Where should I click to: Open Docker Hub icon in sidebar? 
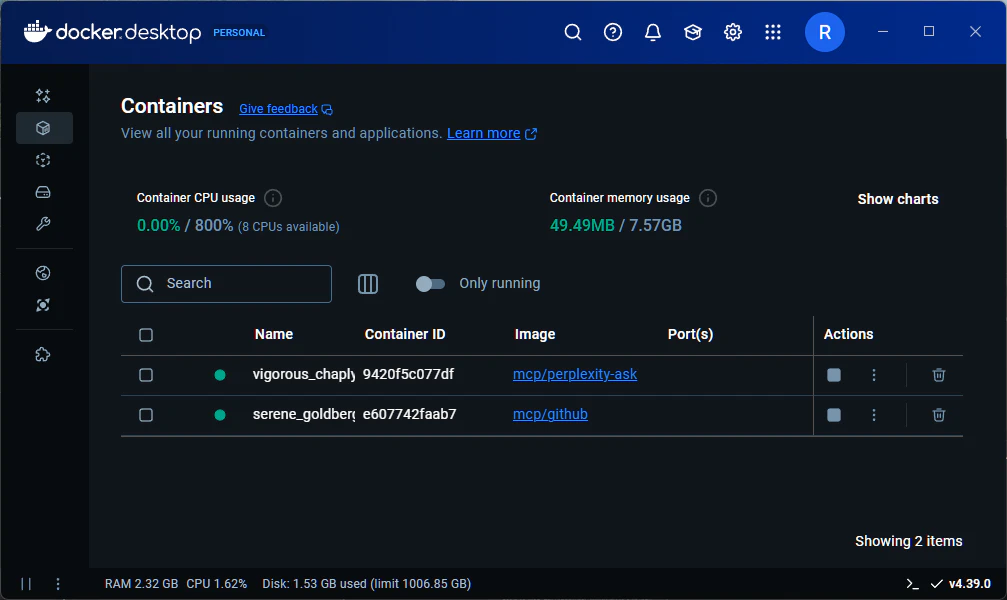tap(43, 273)
